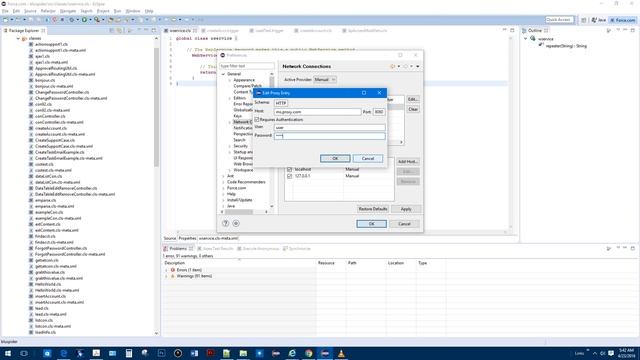Toggle the localhost bypass checkbox
The image size is (640, 360).
pyautogui.click(x=289, y=169)
